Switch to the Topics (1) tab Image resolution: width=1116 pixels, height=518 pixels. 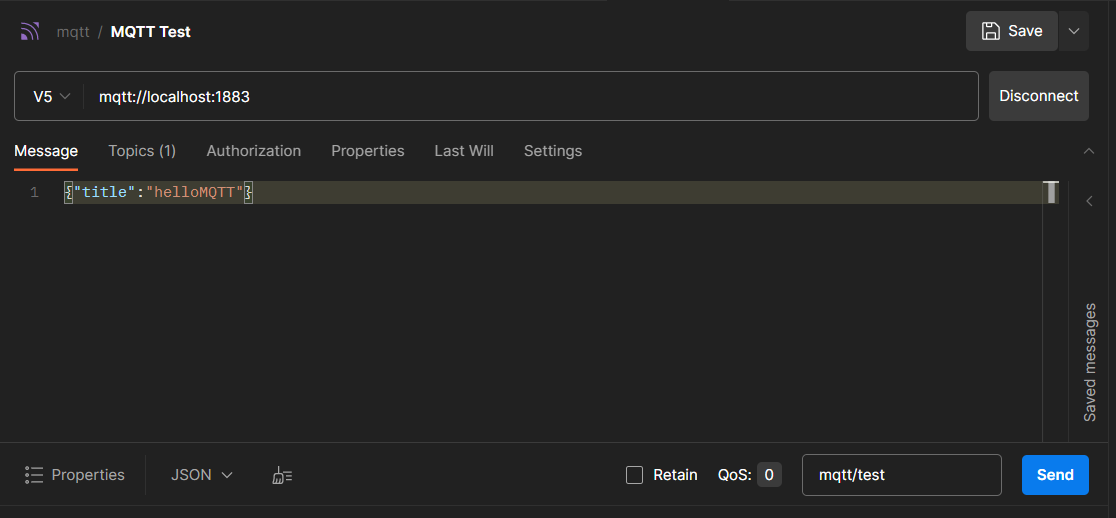tap(142, 151)
